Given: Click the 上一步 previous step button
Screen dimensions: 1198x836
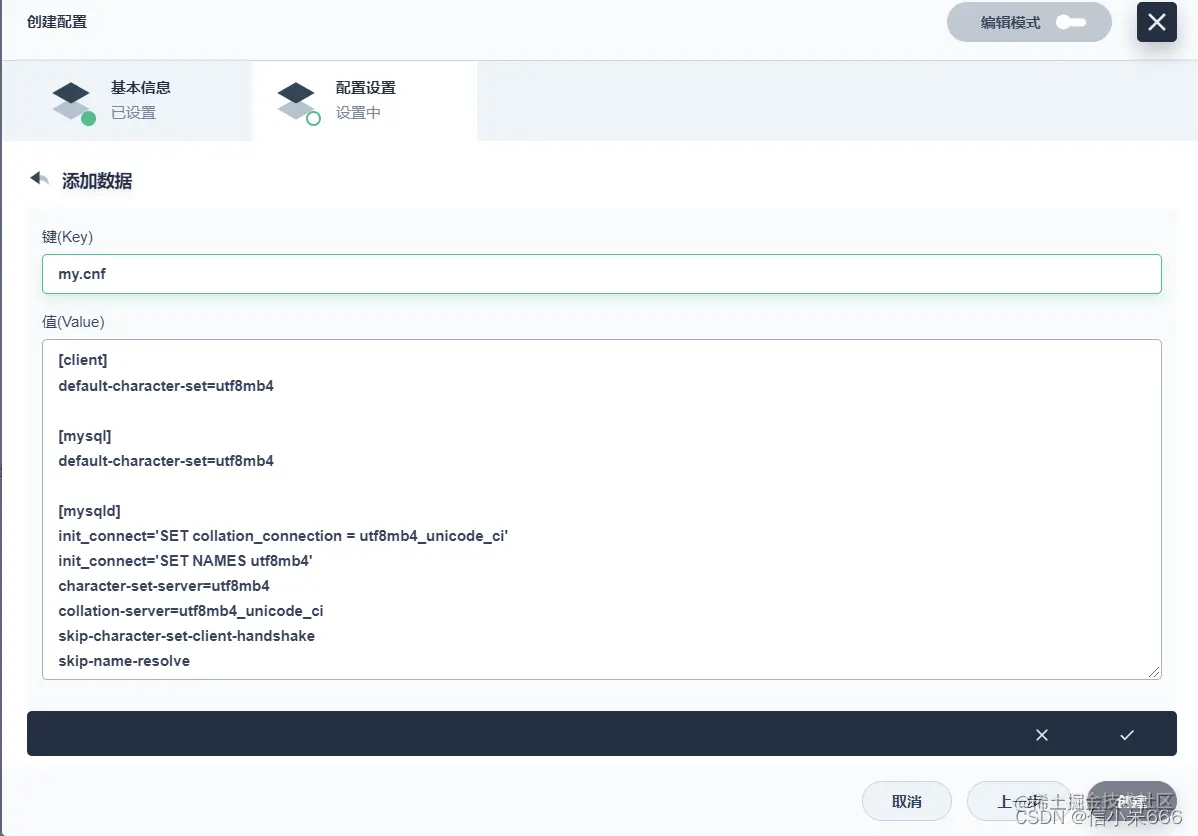Looking at the screenshot, I should coord(1019,801).
